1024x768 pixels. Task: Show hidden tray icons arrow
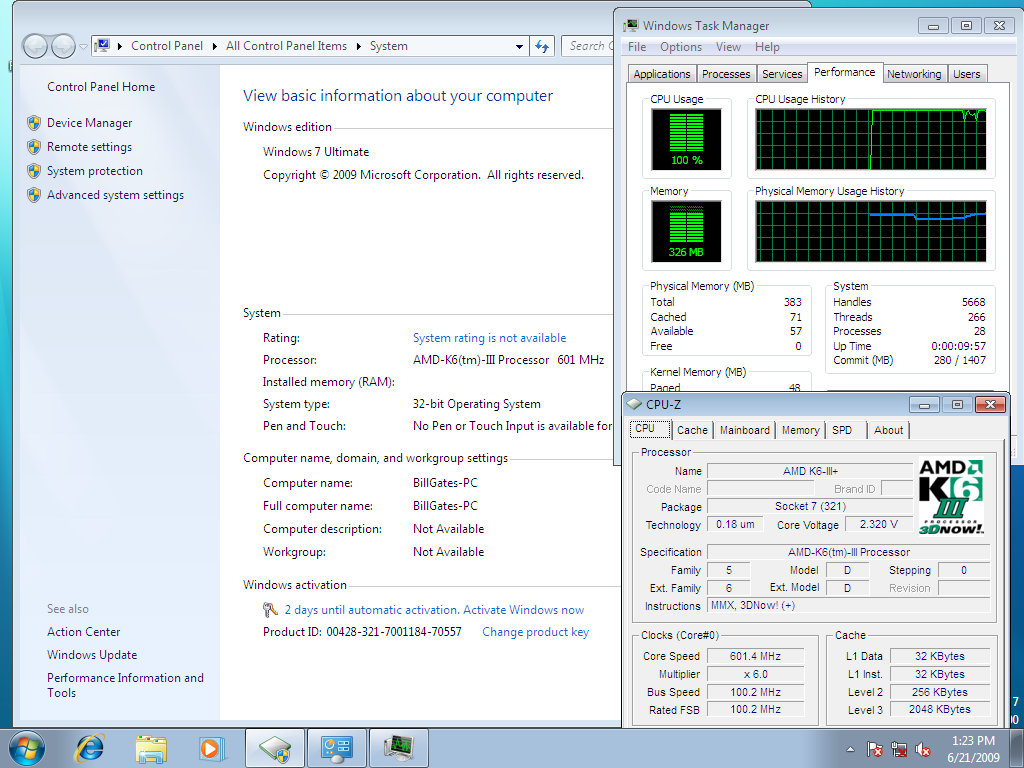point(850,749)
